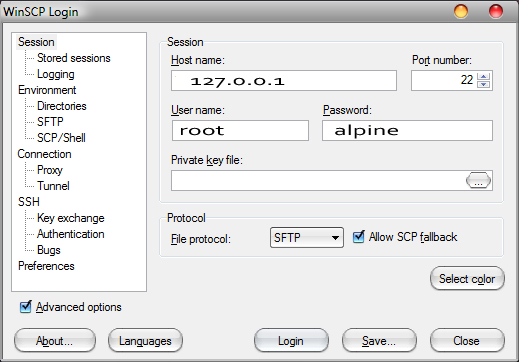The width and height of the screenshot is (519, 362).
Task: Decrease port number with down arrow
Action: point(483,84)
